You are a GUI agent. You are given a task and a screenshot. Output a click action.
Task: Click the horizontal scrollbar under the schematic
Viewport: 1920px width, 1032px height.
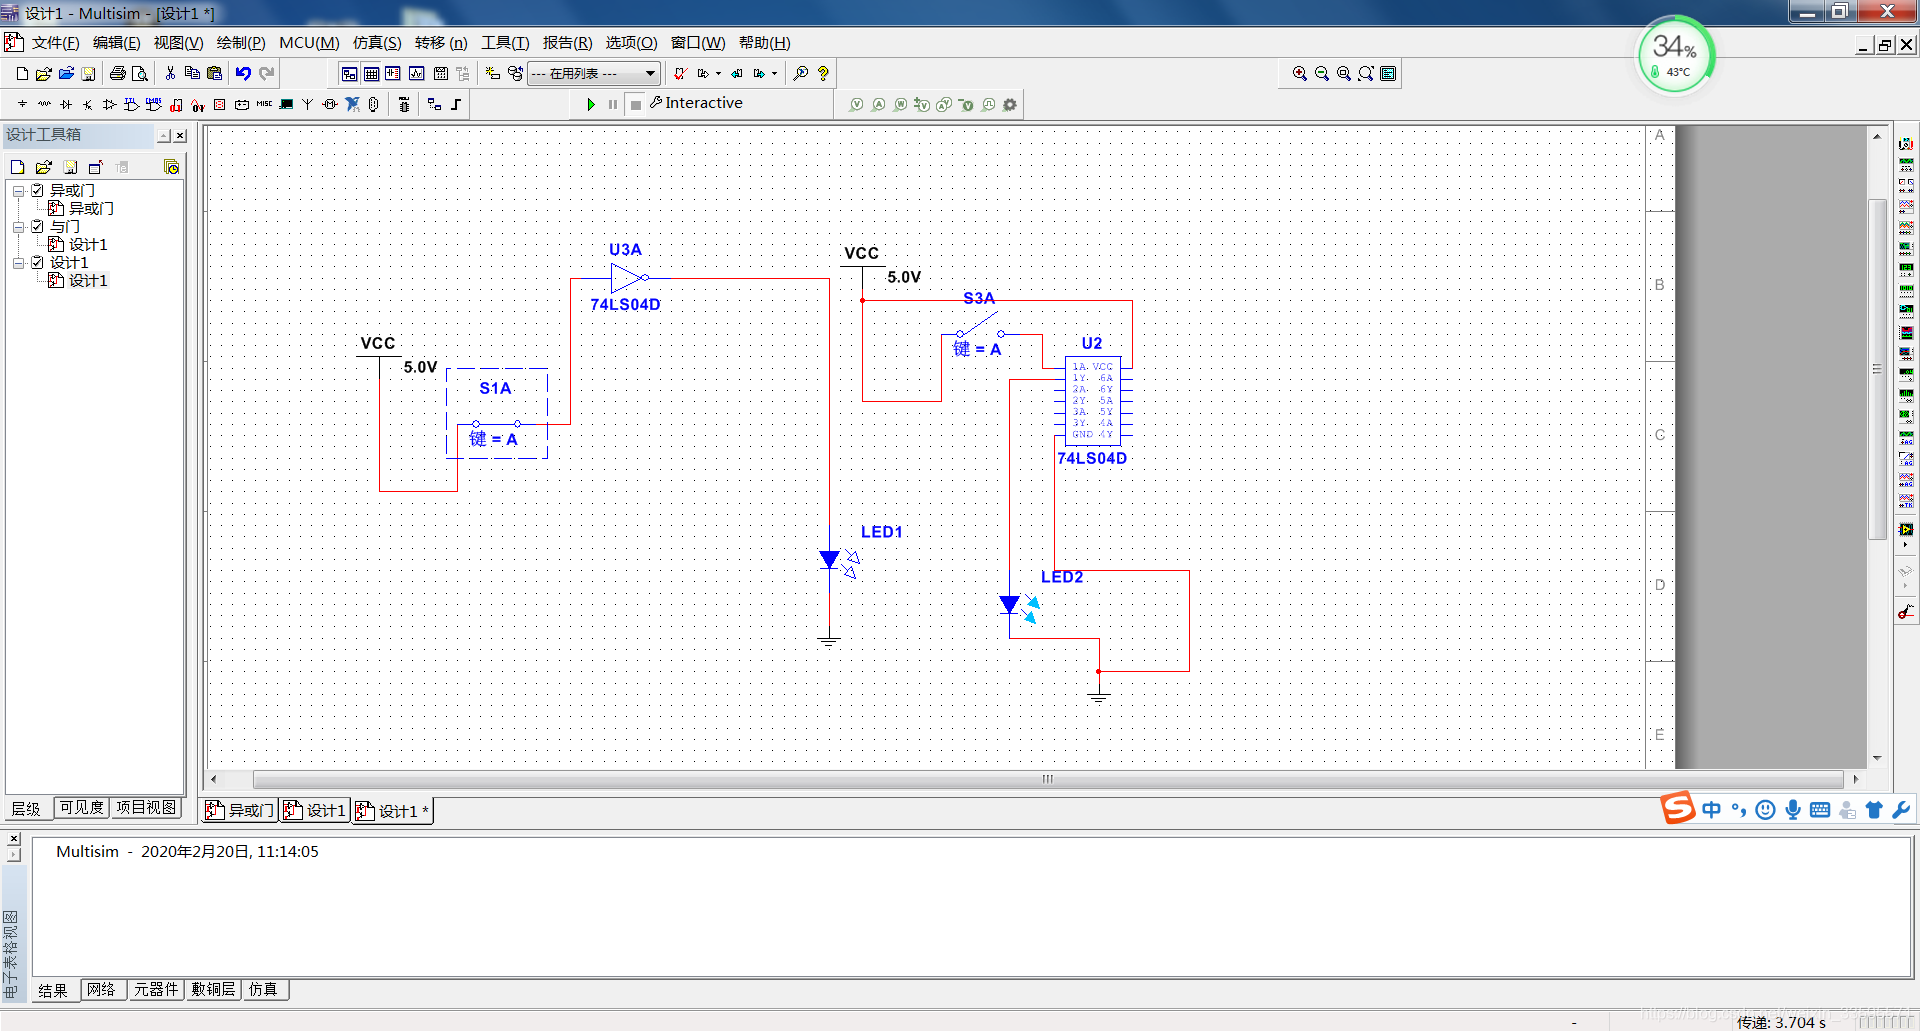[1047, 779]
